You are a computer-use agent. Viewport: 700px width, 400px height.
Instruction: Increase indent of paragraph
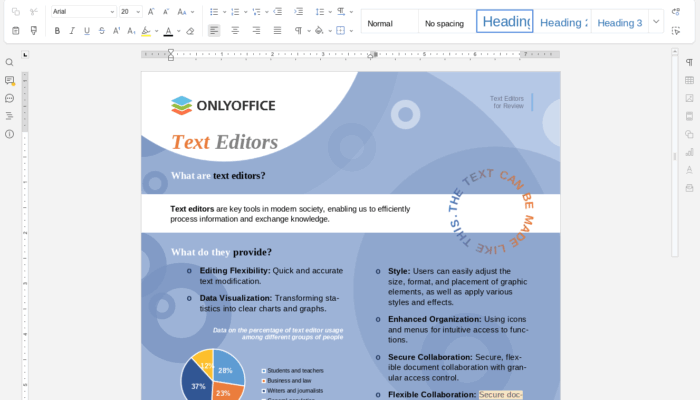(x=299, y=11)
